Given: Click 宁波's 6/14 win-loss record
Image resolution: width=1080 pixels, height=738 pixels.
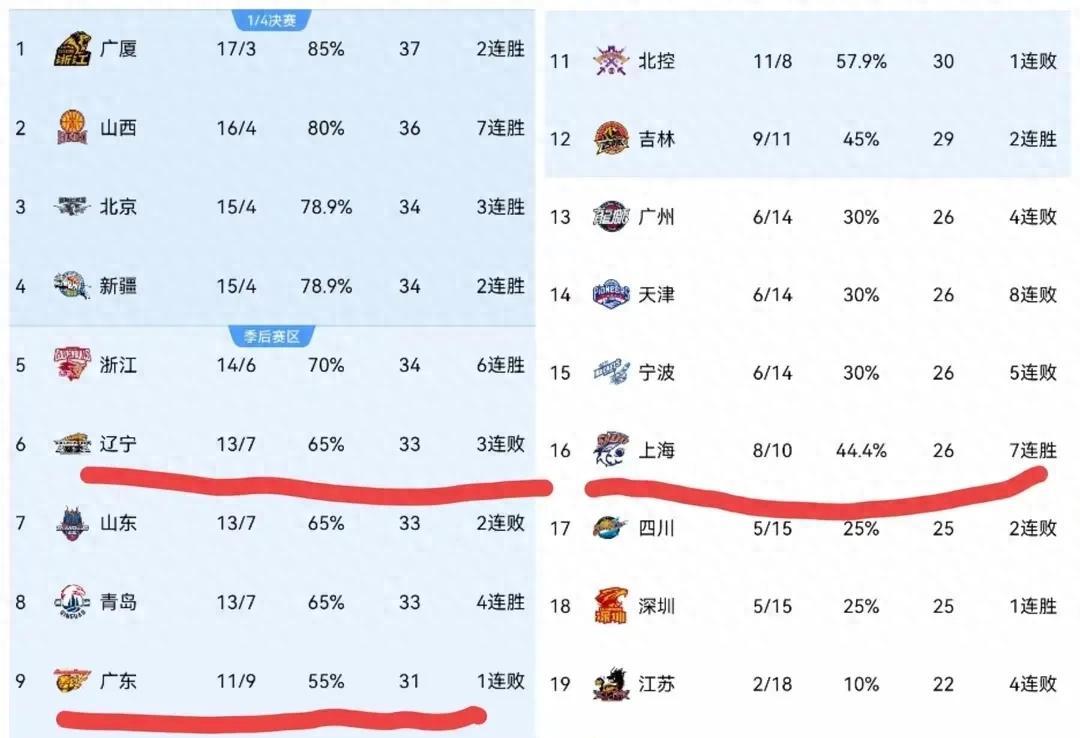Looking at the screenshot, I should coord(772,372).
